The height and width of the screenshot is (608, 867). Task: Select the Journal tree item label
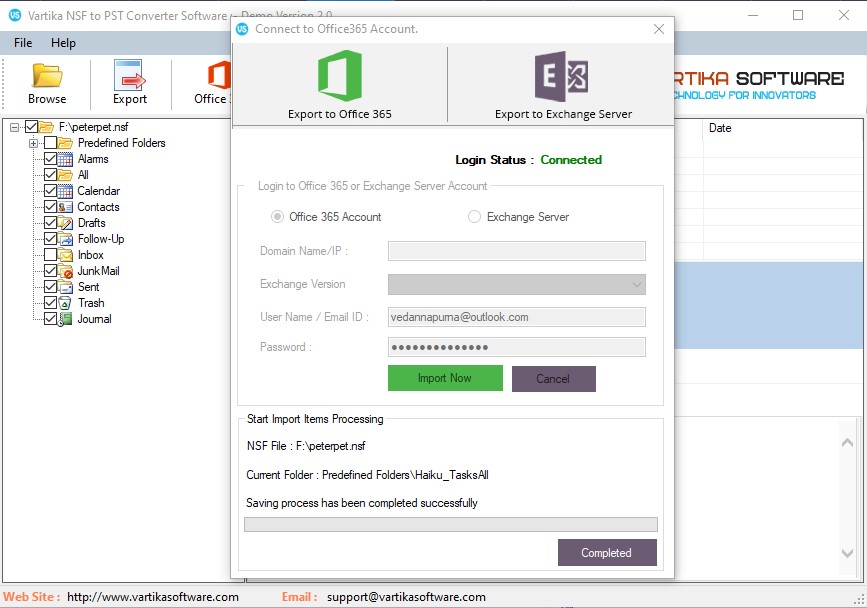click(x=95, y=319)
